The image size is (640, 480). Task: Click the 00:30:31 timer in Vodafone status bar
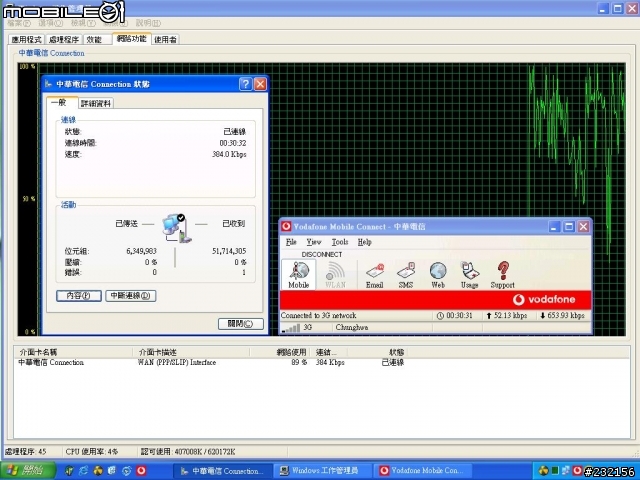[455, 316]
